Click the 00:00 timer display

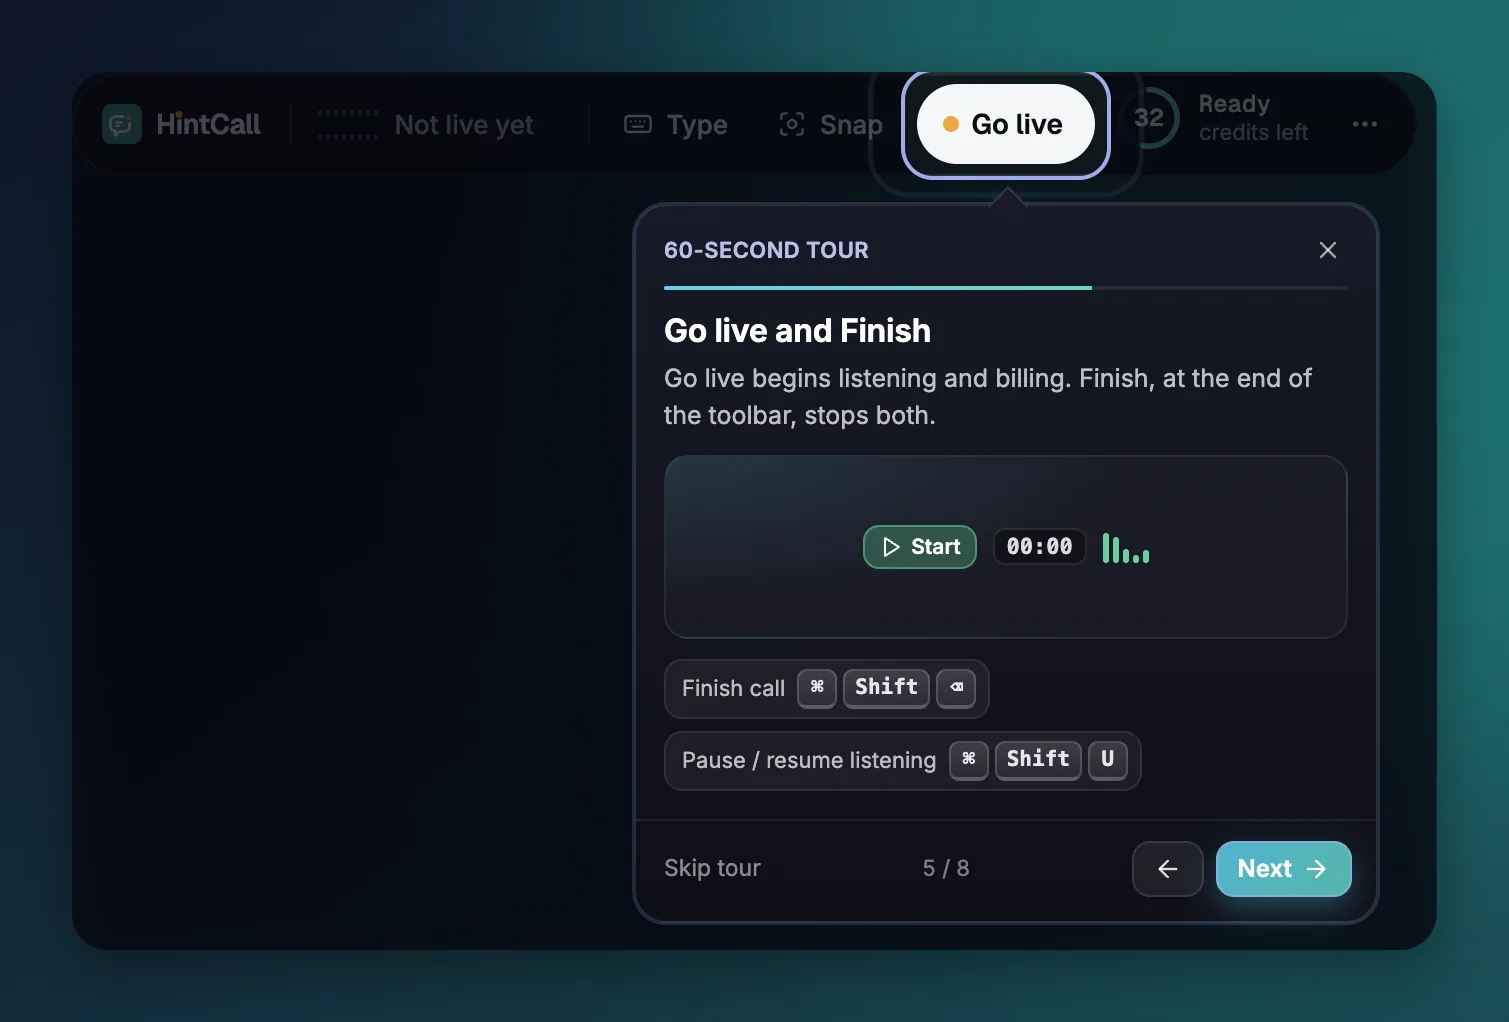click(1040, 547)
